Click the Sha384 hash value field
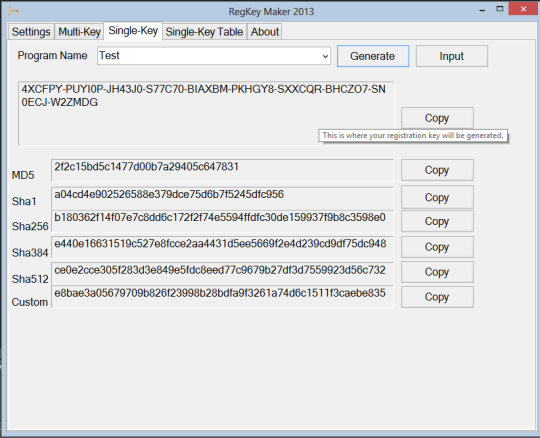540x438 pixels. tap(222, 247)
